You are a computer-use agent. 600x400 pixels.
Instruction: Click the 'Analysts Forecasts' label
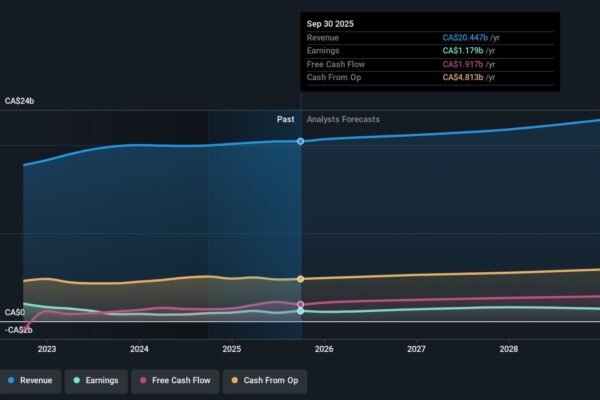pyautogui.click(x=343, y=119)
